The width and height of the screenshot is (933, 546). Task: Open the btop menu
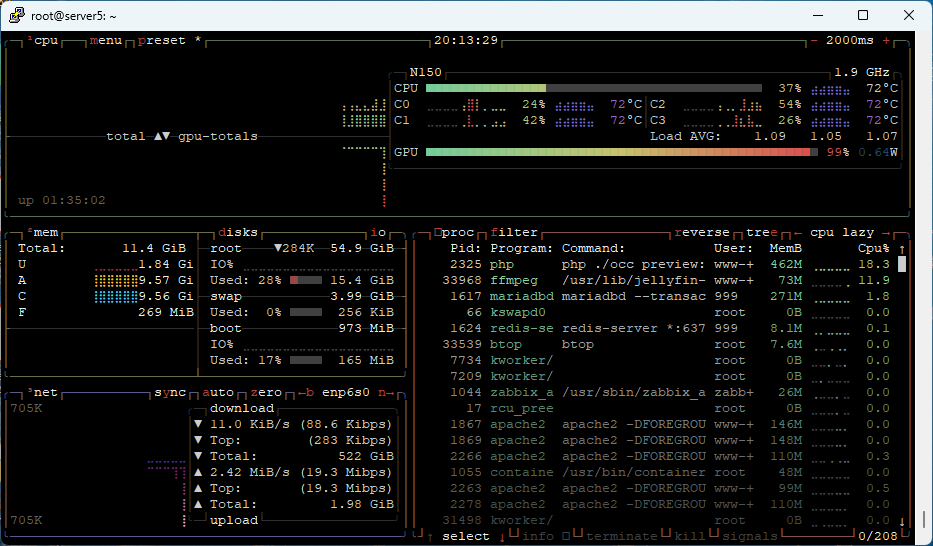pos(106,41)
